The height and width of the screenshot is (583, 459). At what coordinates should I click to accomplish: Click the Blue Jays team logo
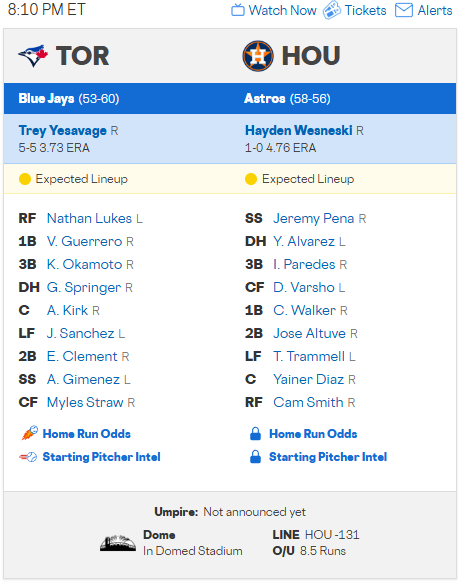(x=33, y=56)
